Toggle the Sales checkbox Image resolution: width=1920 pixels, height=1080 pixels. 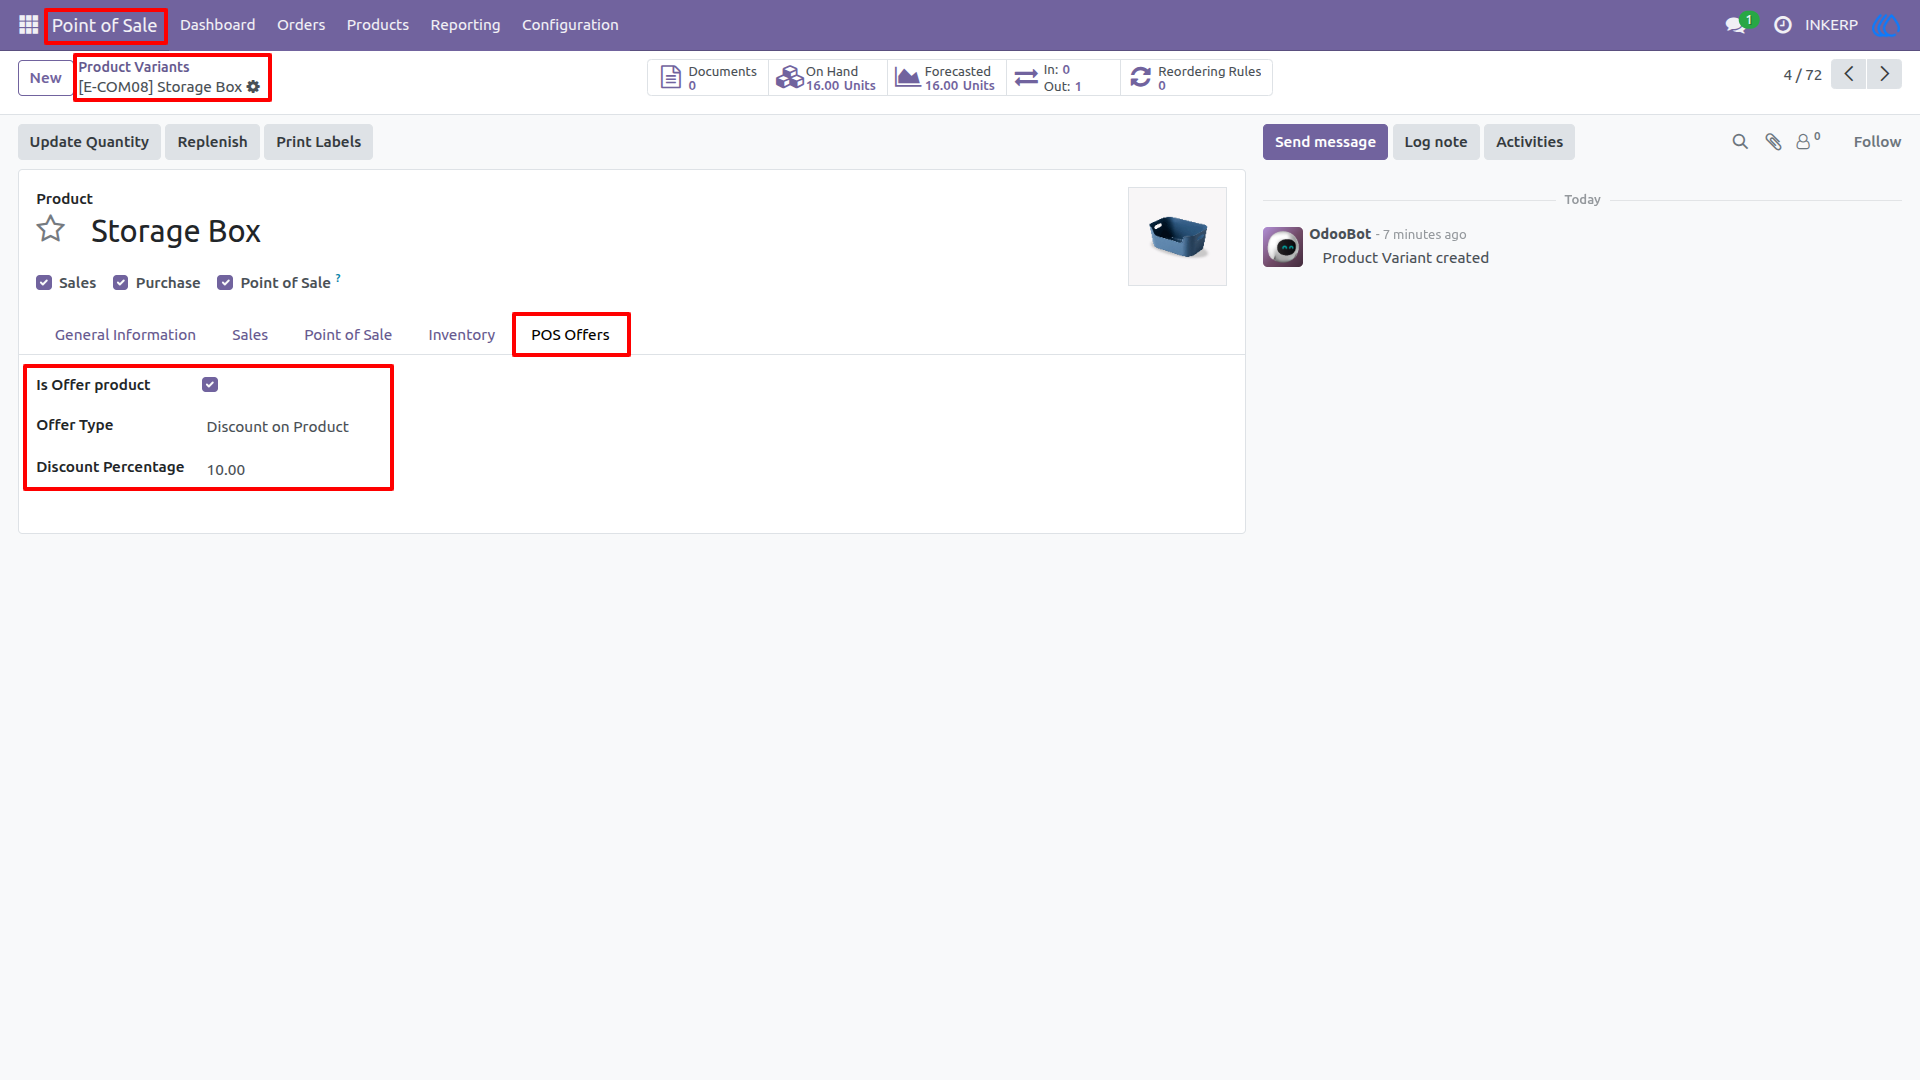pyautogui.click(x=44, y=283)
